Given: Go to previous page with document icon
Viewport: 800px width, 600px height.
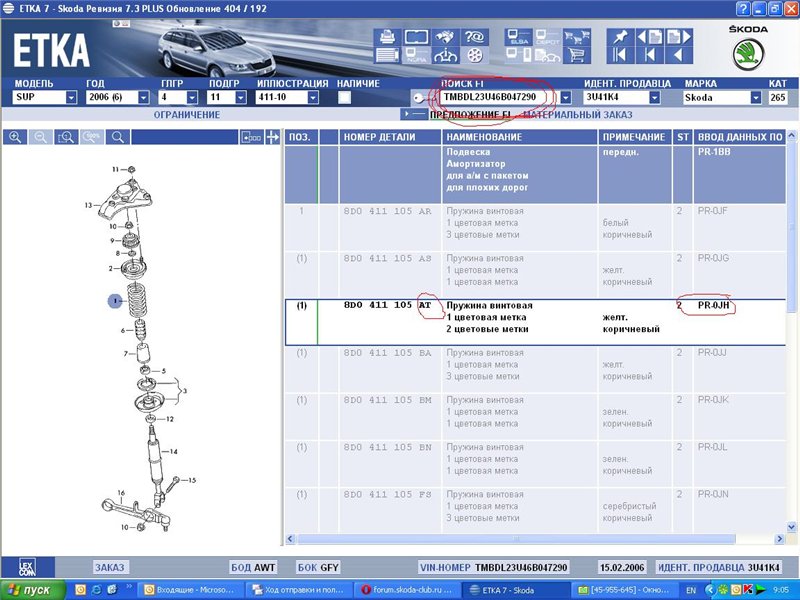Looking at the screenshot, I should point(649,37).
